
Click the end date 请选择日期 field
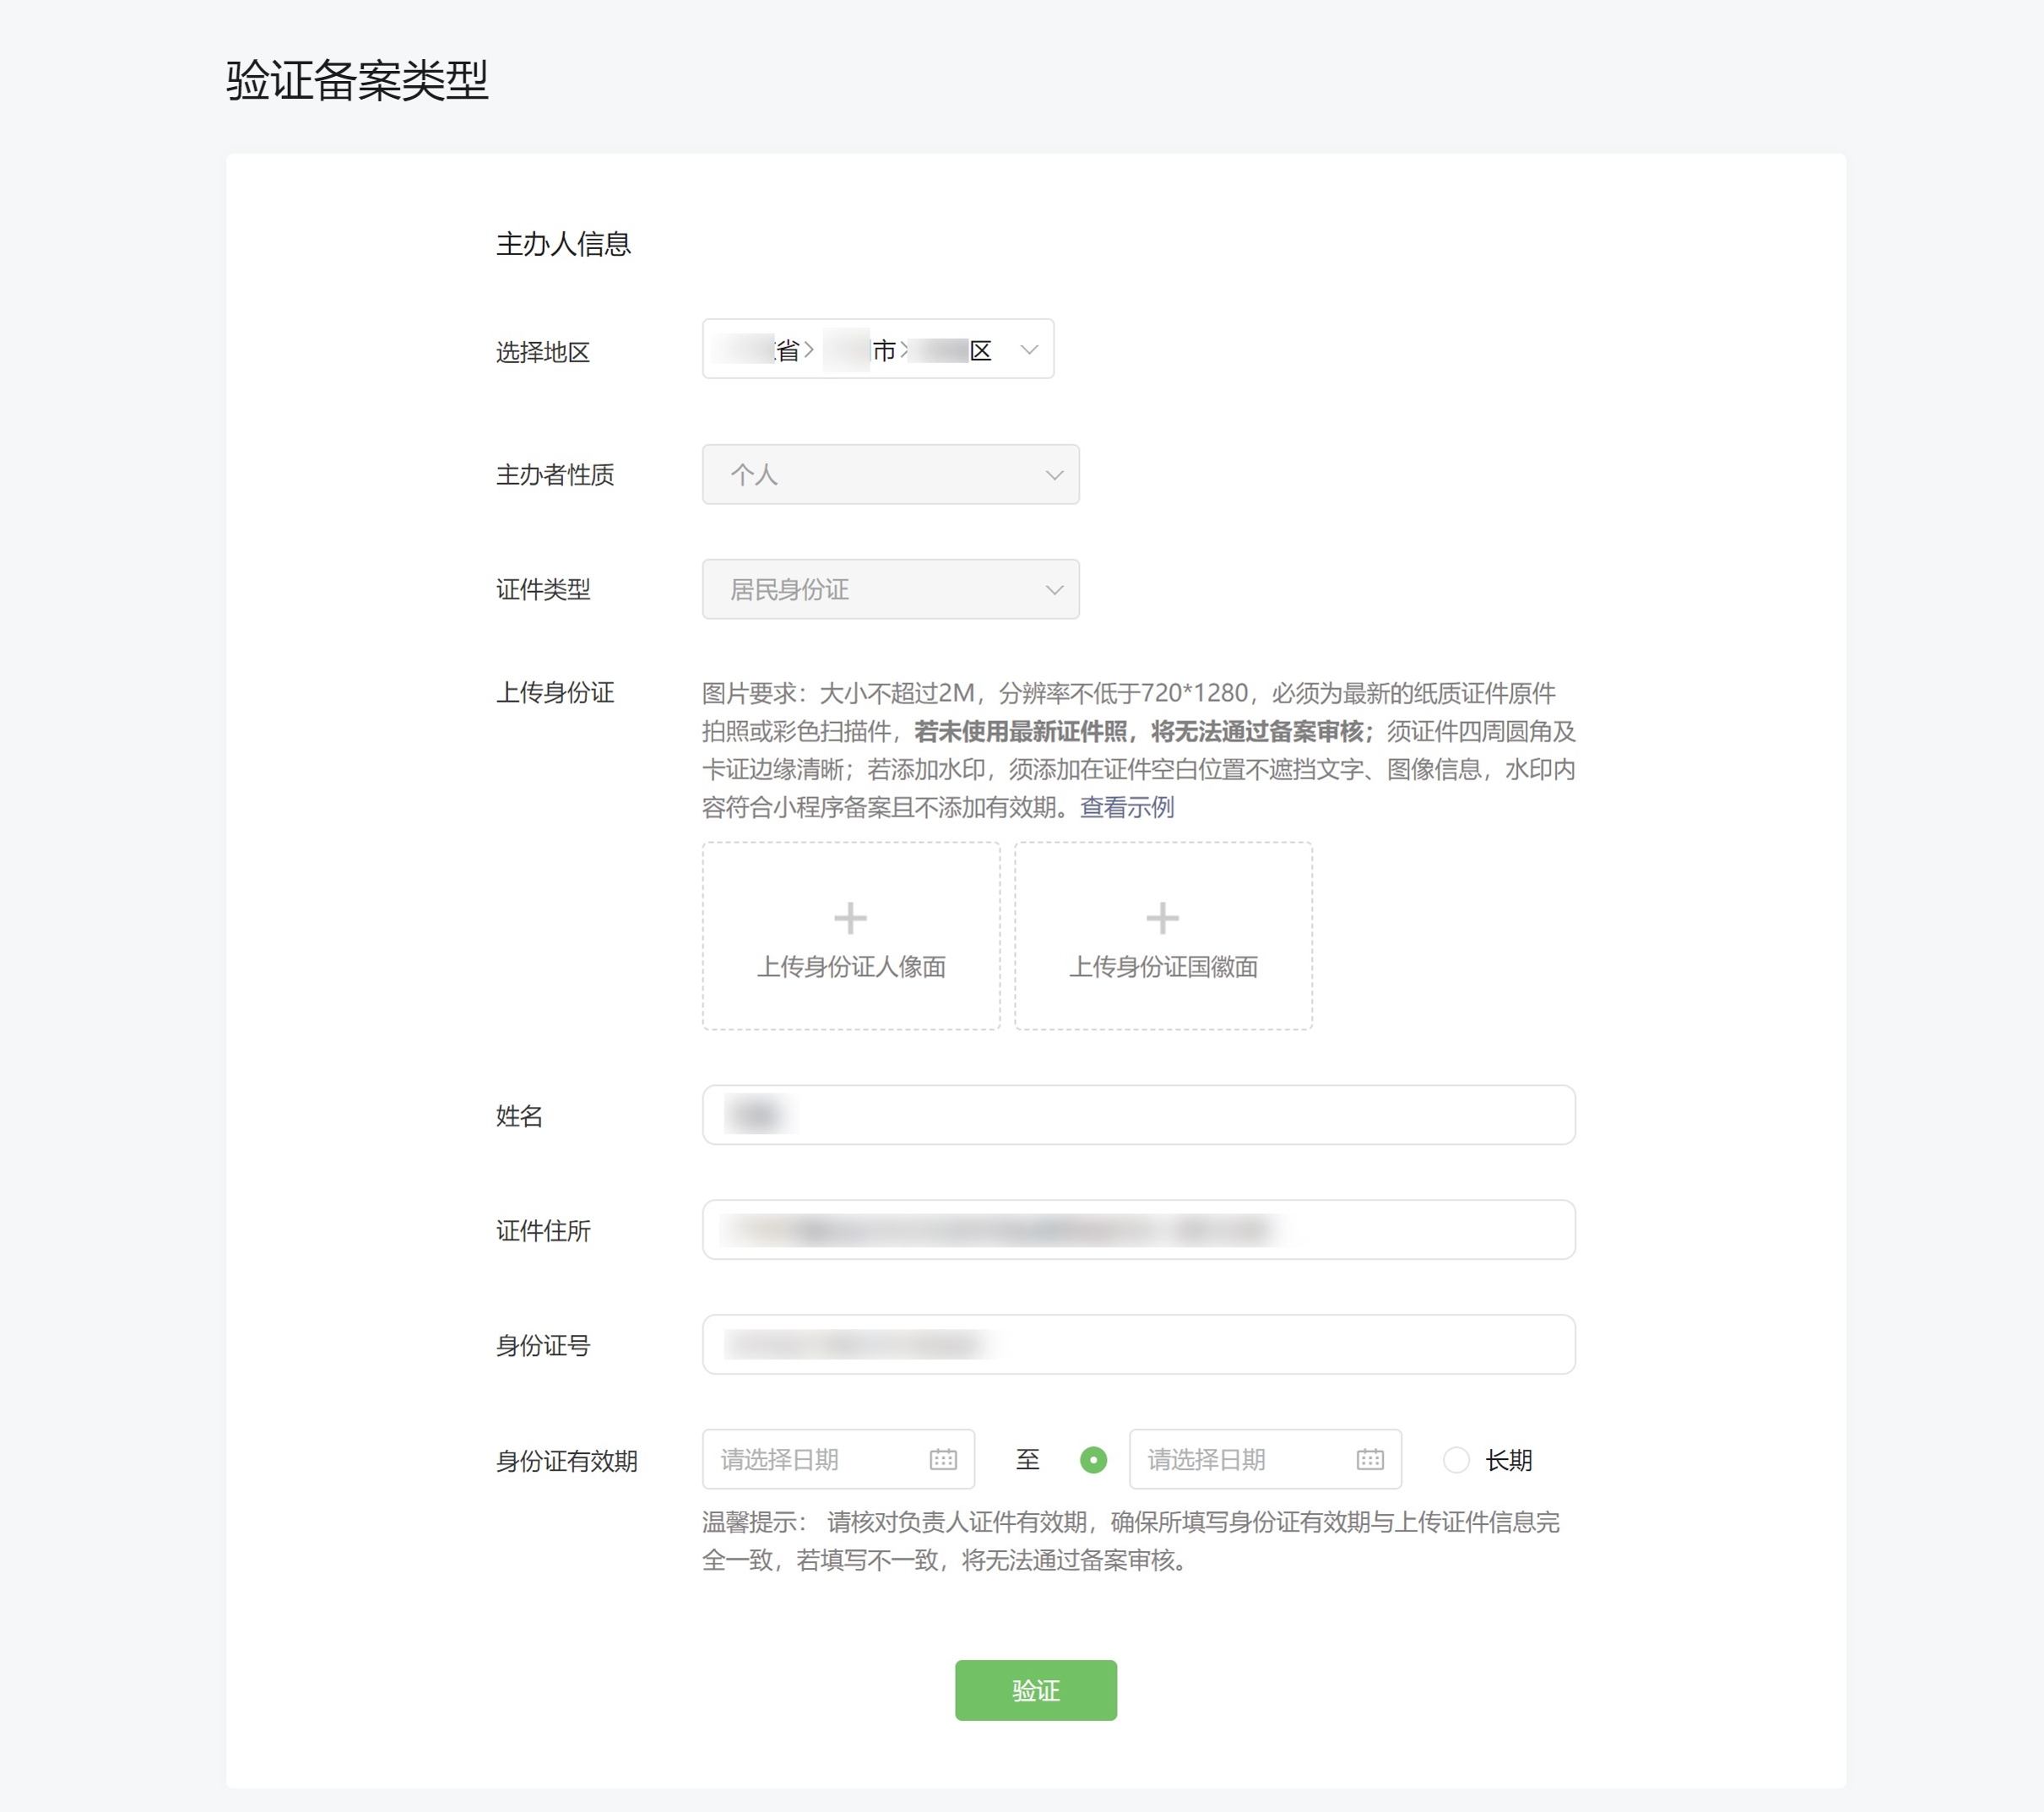[1265, 1460]
